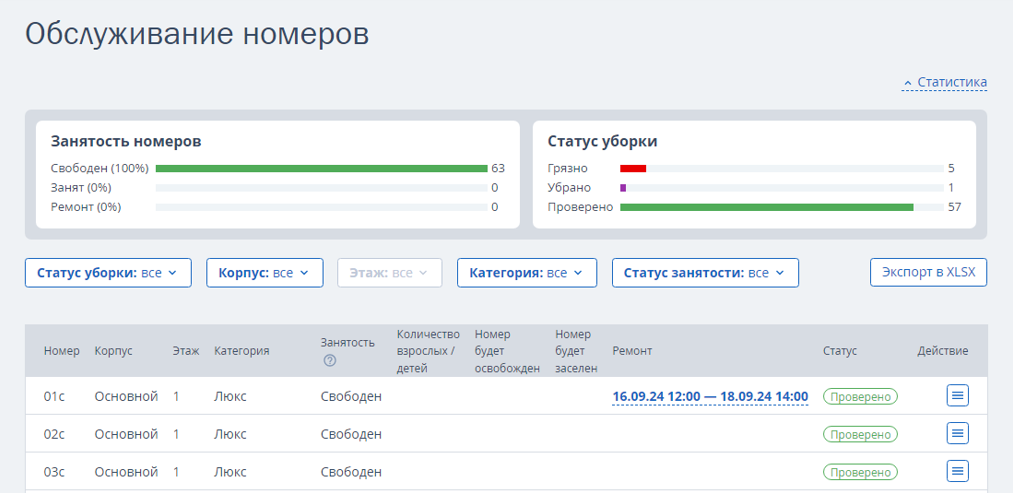Click the green Свободен occupancy bar
The height and width of the screenshot is (493, 1013).
(x=321, y=169)
